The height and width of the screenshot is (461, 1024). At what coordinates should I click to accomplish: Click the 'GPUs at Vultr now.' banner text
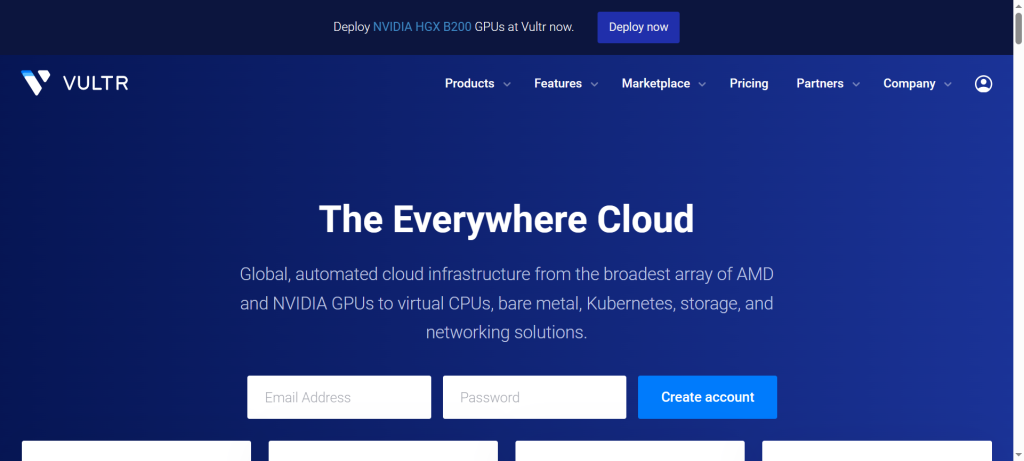point(524,27)
